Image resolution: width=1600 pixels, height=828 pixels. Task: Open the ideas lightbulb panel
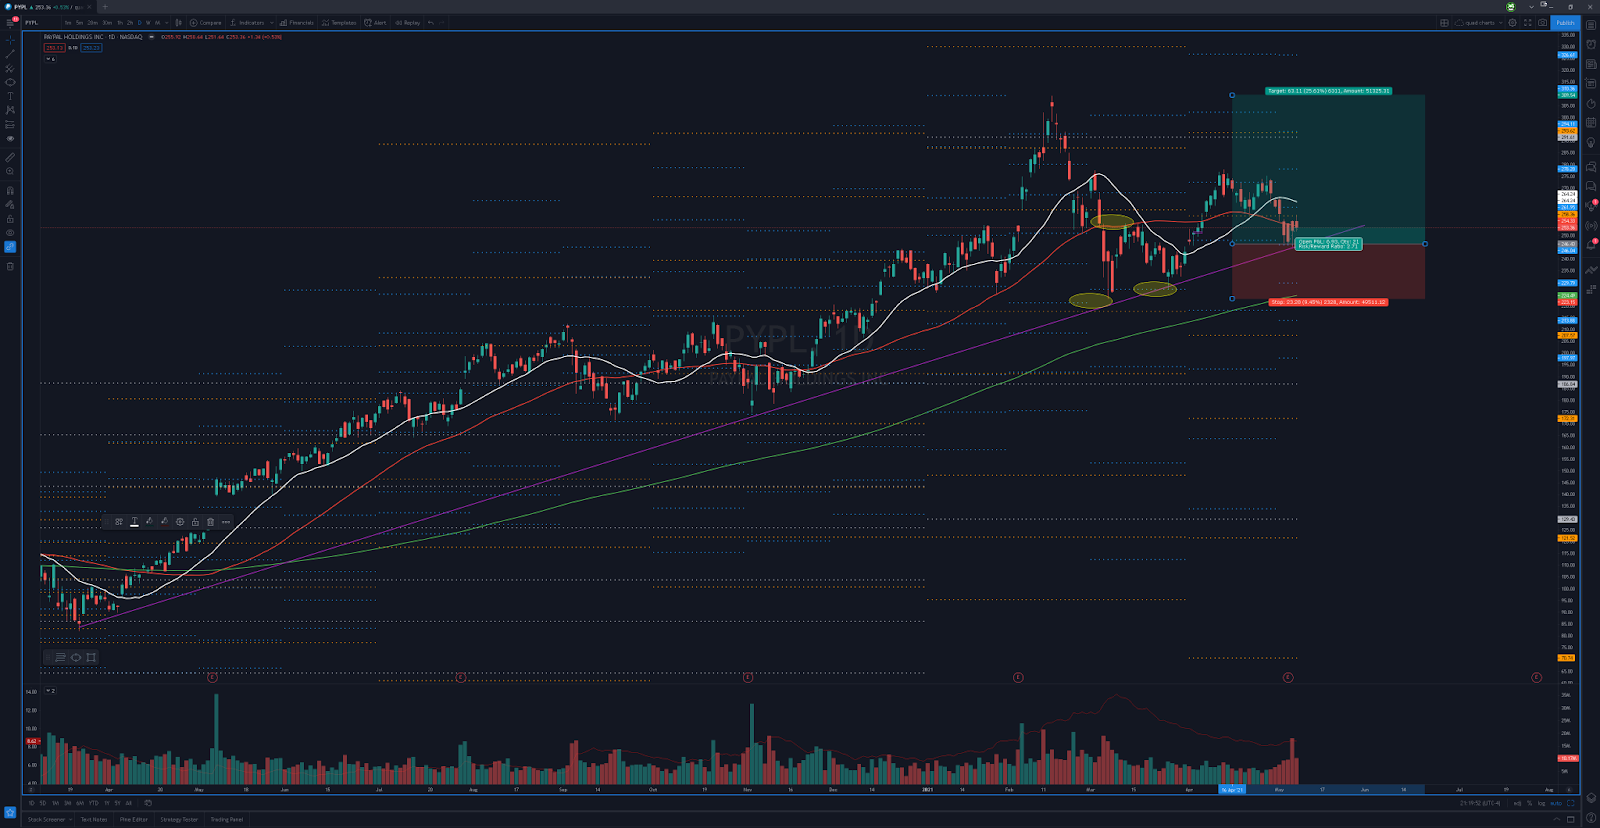pos(1591,142)
